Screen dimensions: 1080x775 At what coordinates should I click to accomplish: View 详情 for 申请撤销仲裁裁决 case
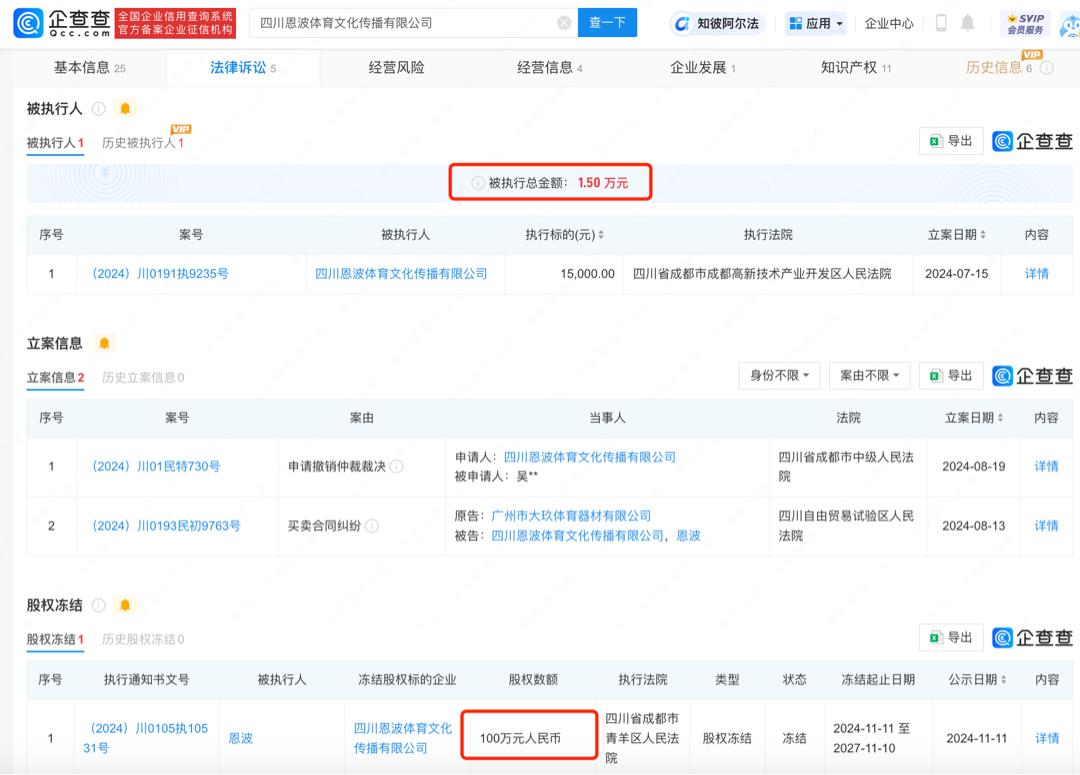pos(1046,466)
